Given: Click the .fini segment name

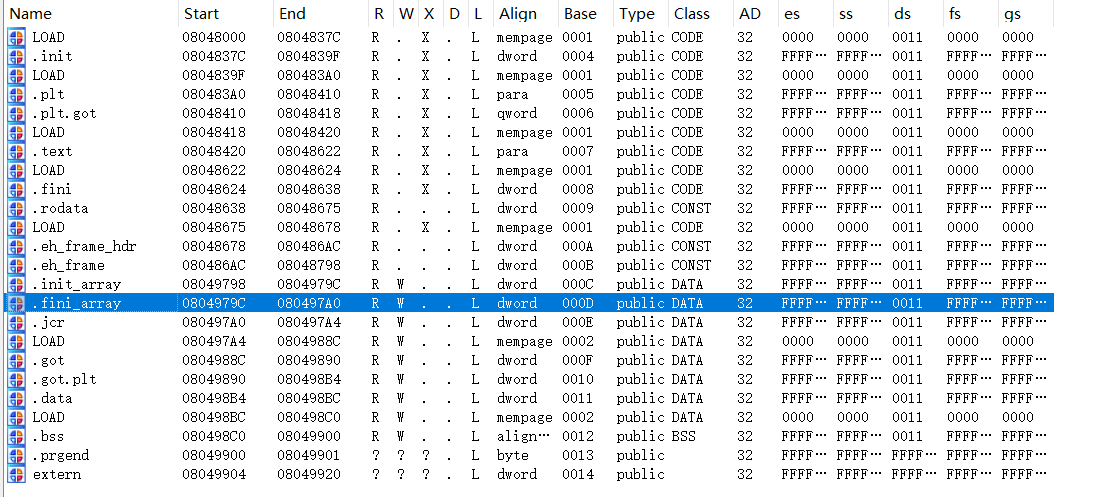Looking at the screenshot, I should coord(52,190).
